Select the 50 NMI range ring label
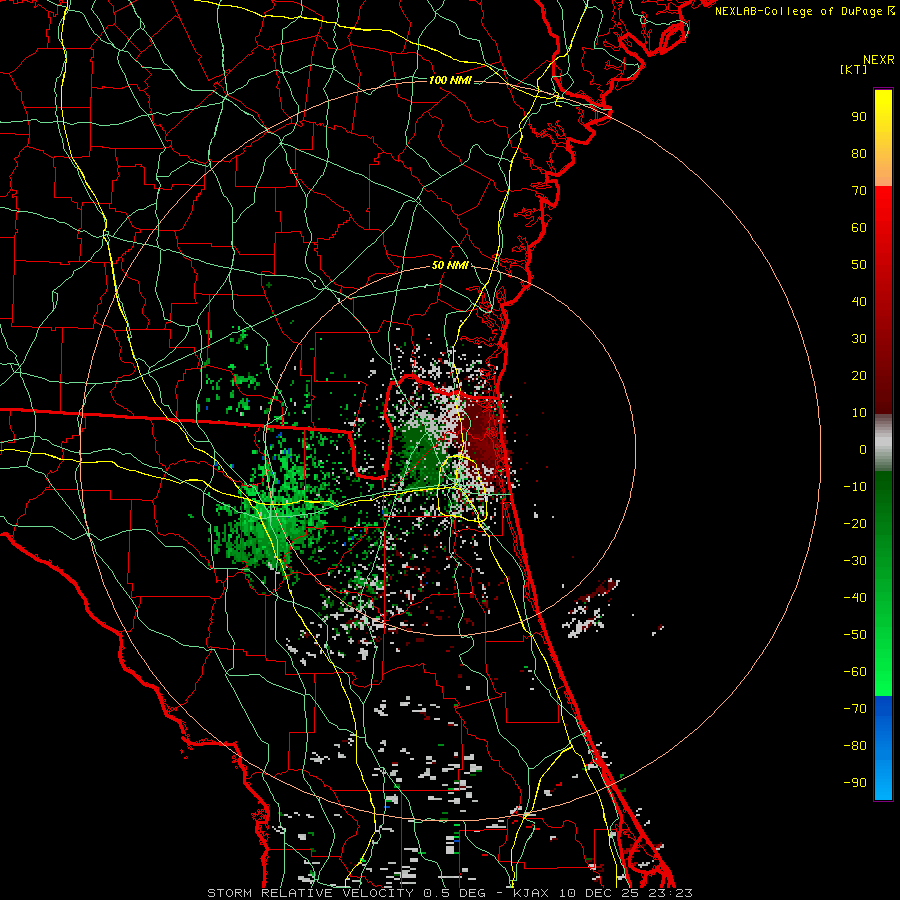Viewport: 900px width, 900px height. pos(450,265)
